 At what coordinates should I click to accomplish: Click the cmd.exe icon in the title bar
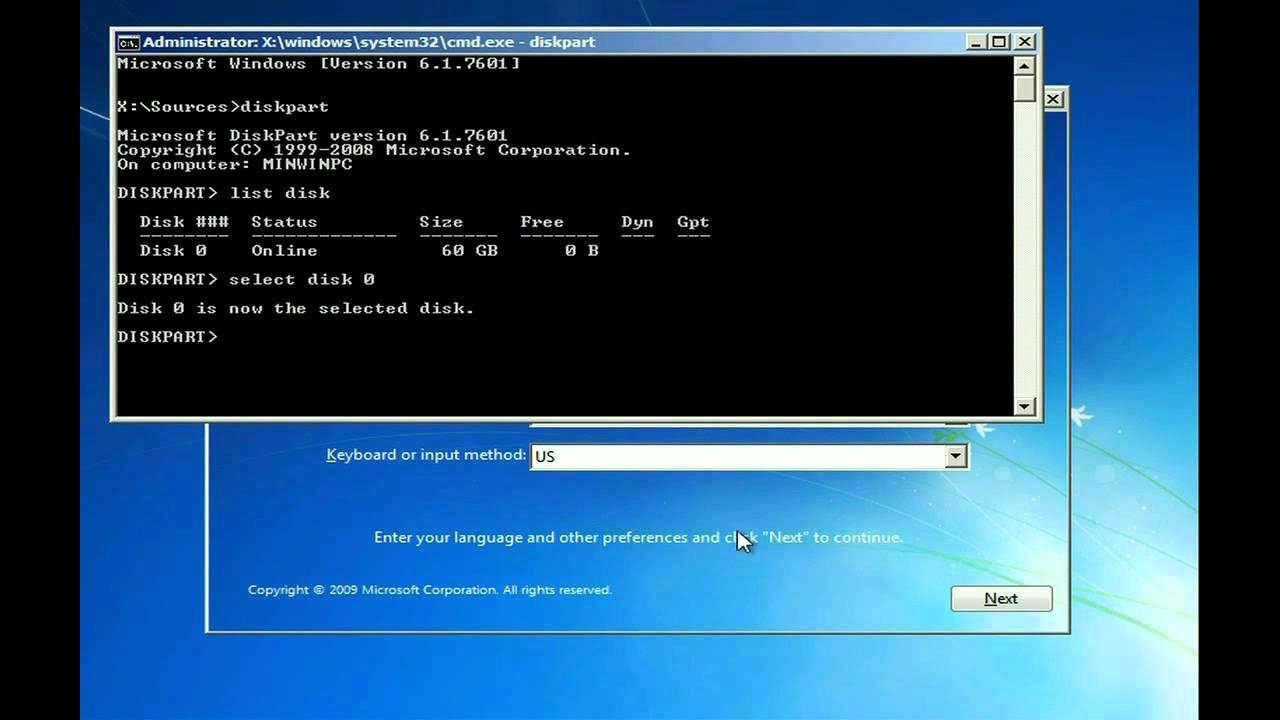click(x=128, y=42)
